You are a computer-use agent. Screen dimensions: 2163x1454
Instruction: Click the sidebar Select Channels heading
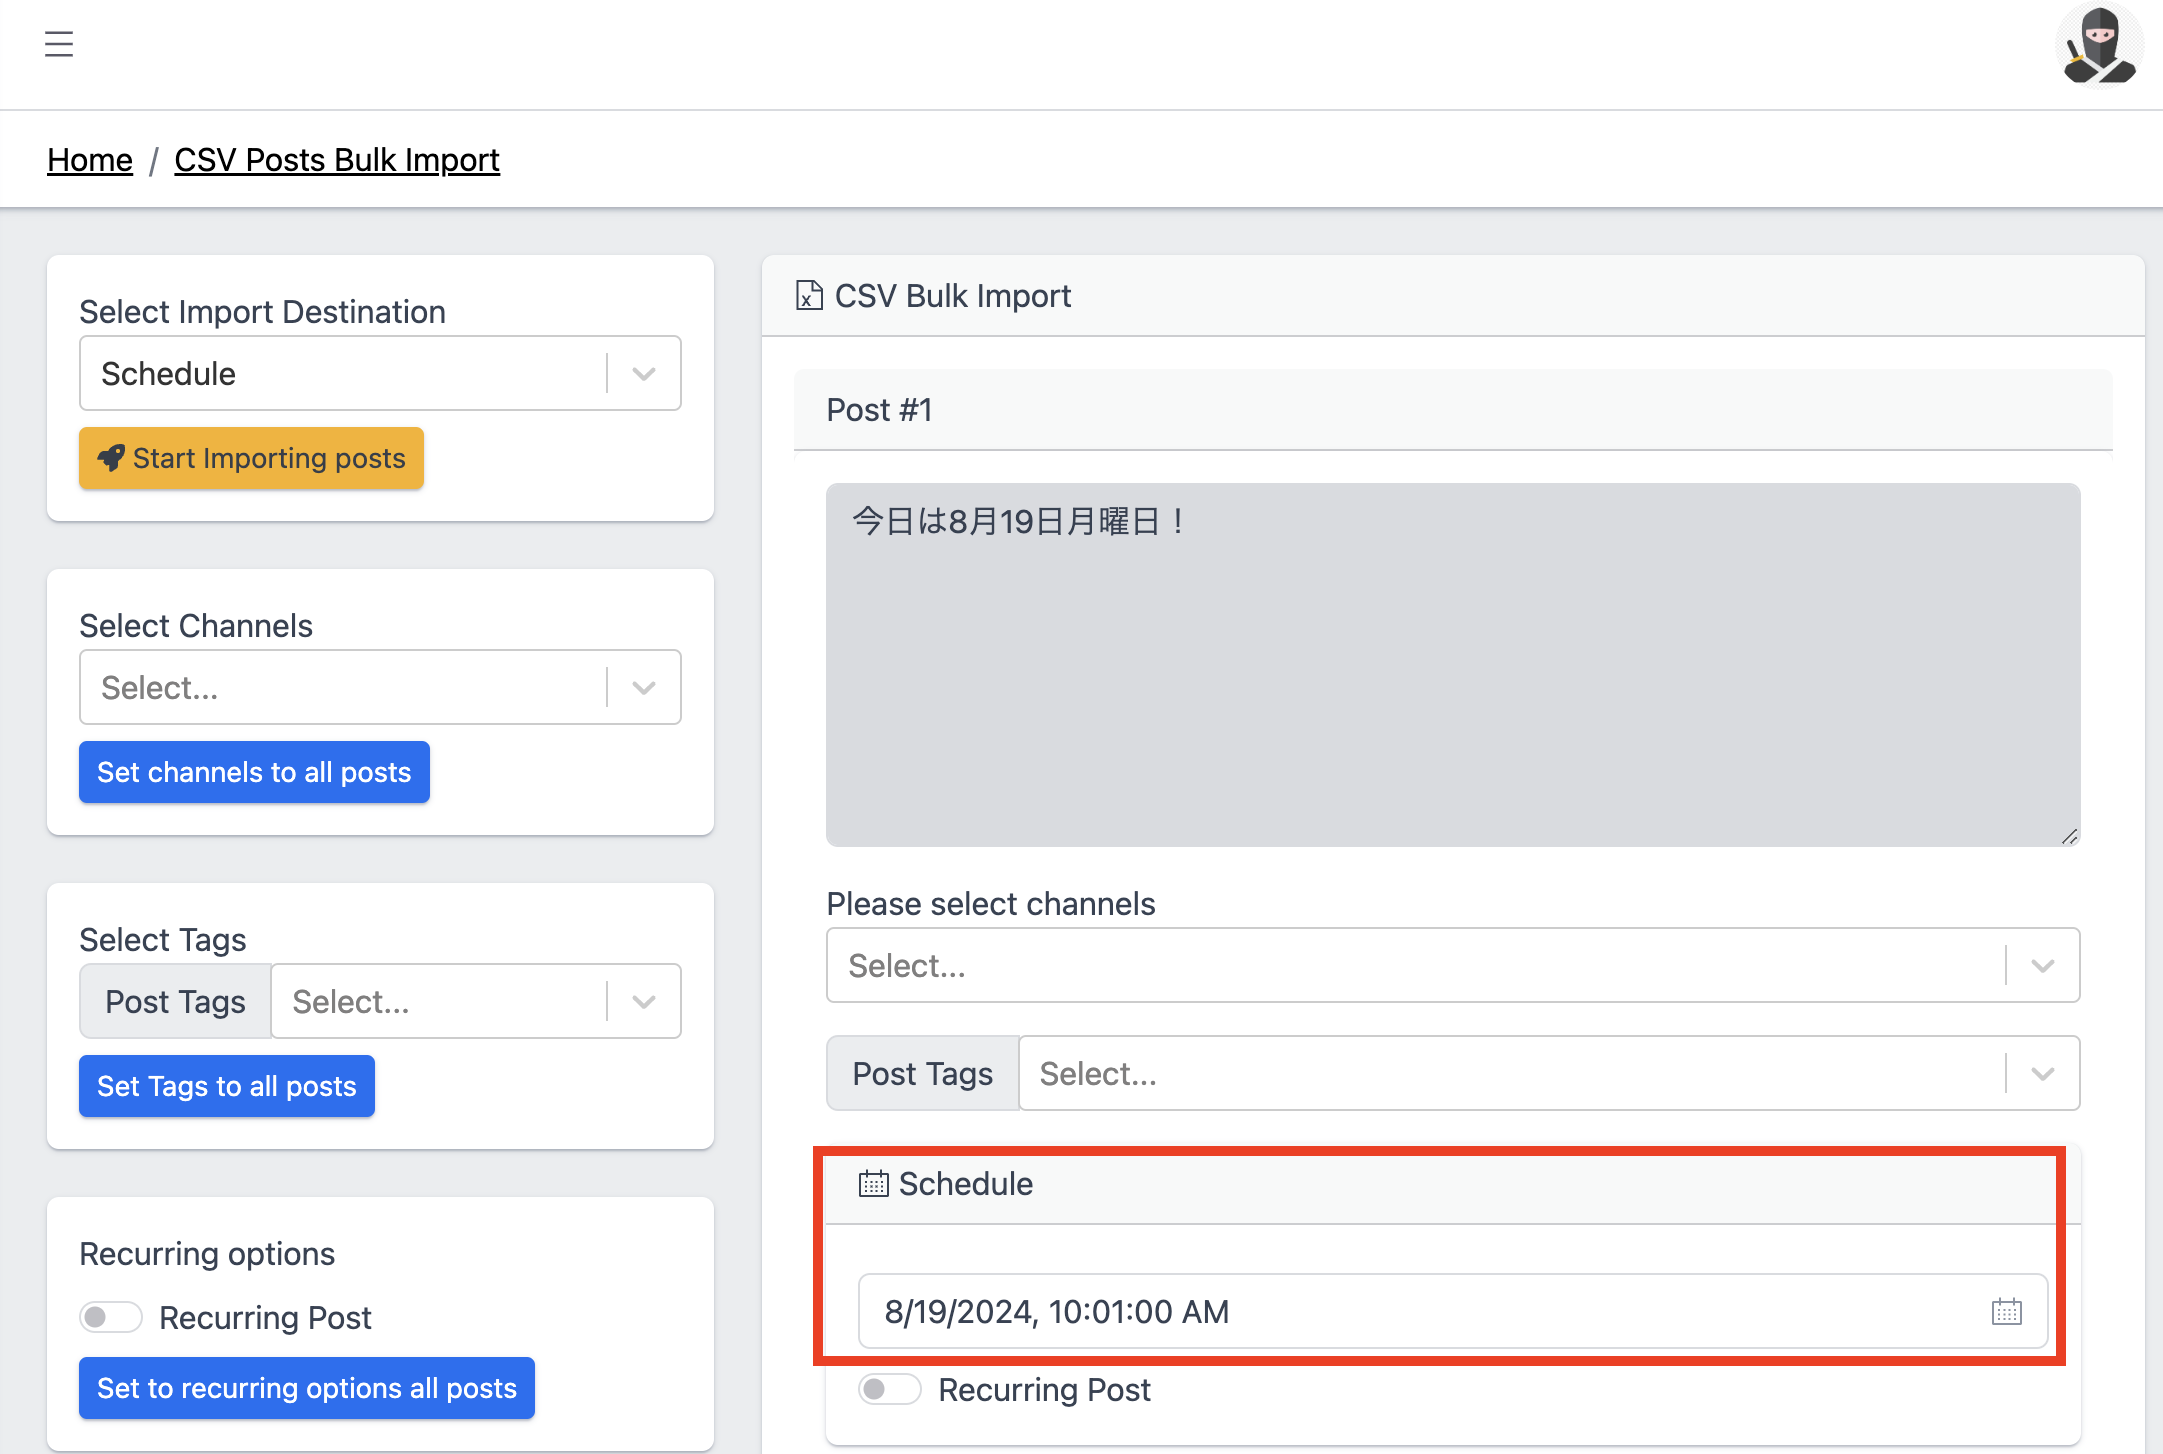pyautogui.click(x=196, y=626)
